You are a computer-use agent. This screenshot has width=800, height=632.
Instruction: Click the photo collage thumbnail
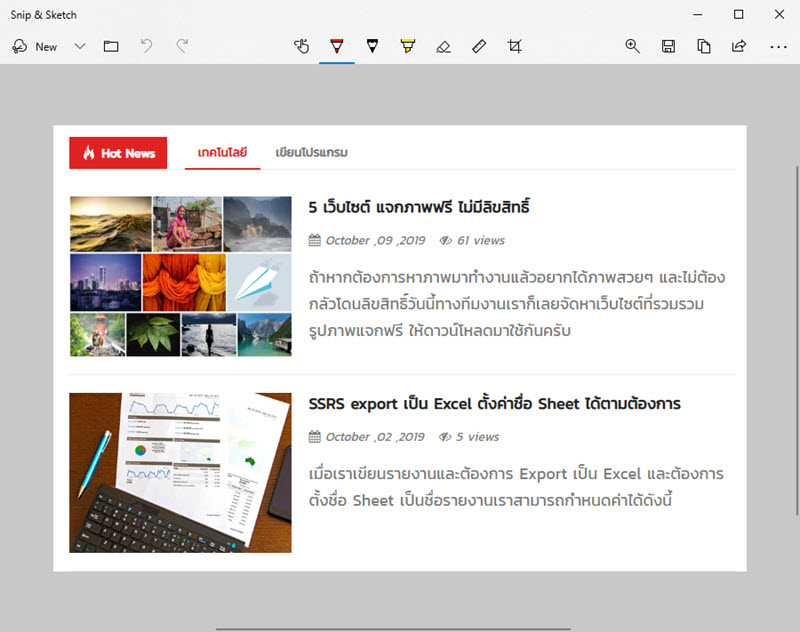[181, 276]
